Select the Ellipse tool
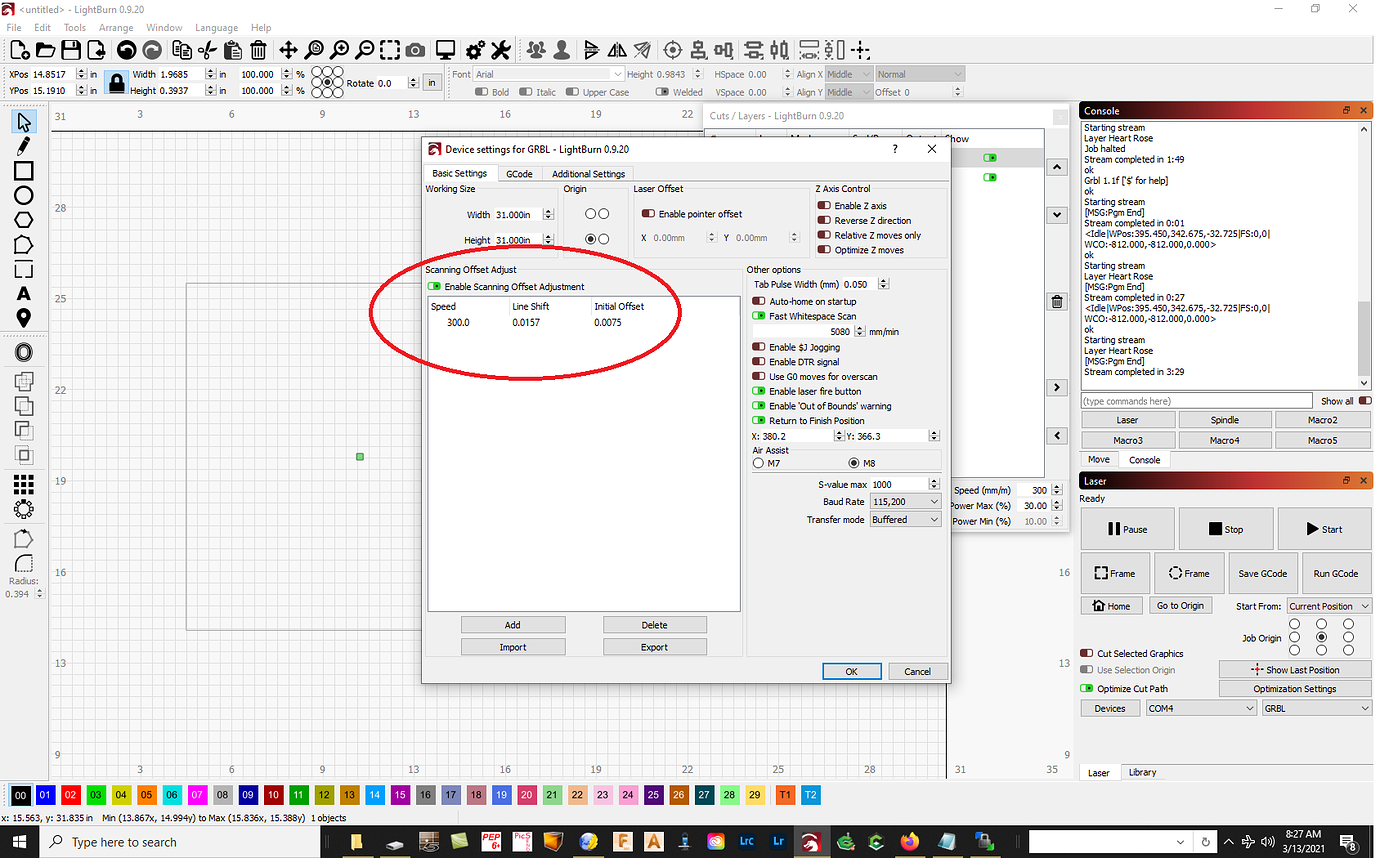The width and height of the screenshot is (1380, 858). tap(22, 196)
